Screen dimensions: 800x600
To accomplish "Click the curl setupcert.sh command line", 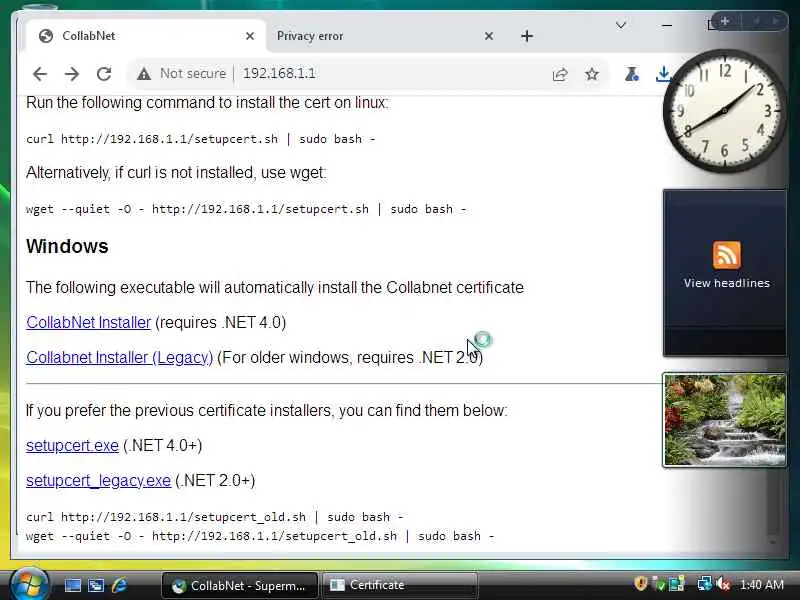I will [201, 139].
